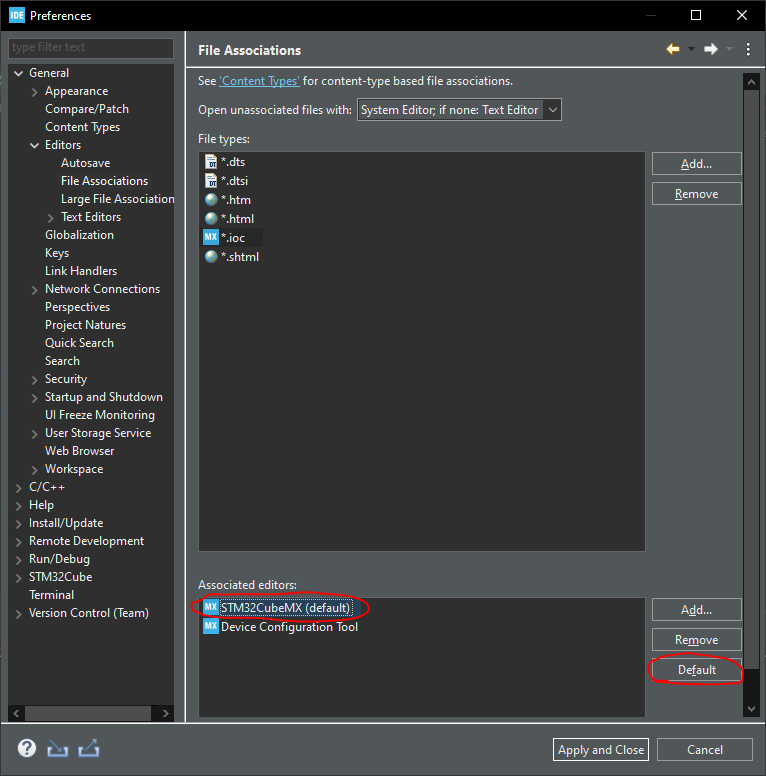Click the tree horizontal scrollbar left arrow
The height and width of the screenshot is (776, 766).
click(x=16, y=713)
